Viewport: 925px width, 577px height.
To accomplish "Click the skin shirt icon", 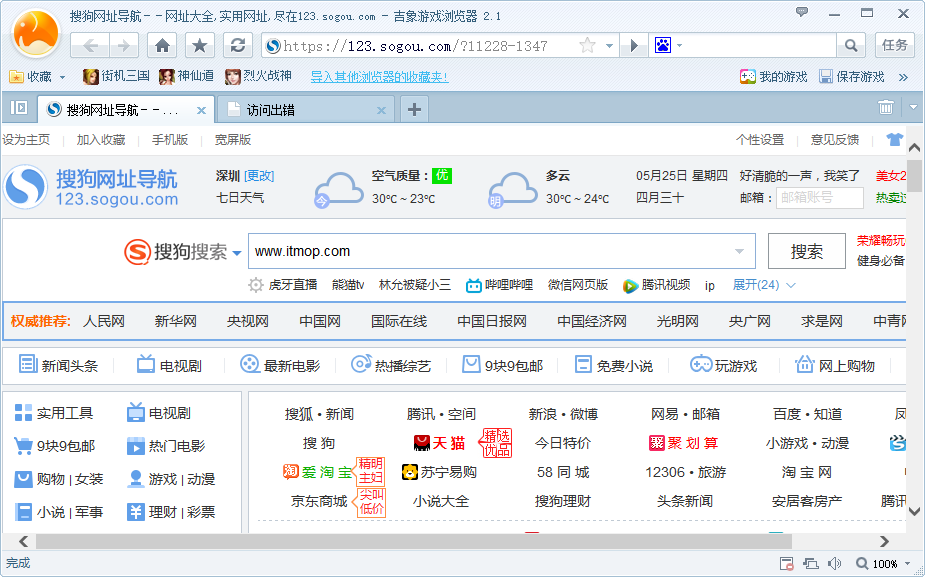I will tap(894, 140).
